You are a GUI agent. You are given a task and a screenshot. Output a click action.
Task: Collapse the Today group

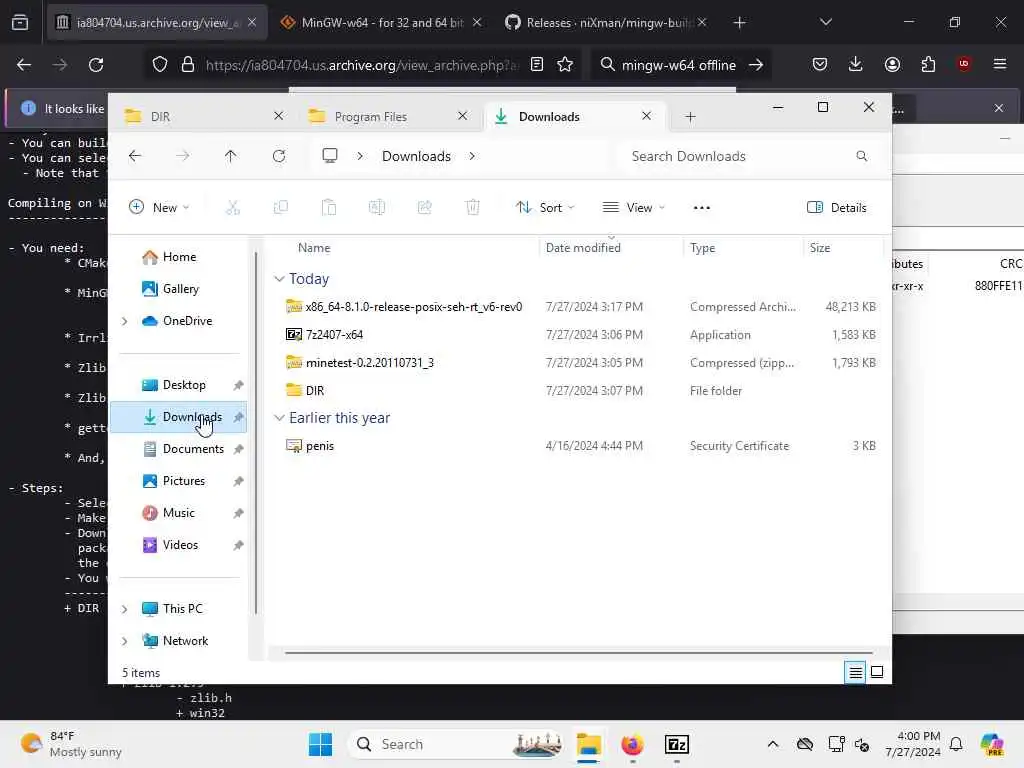click(280, 279)
